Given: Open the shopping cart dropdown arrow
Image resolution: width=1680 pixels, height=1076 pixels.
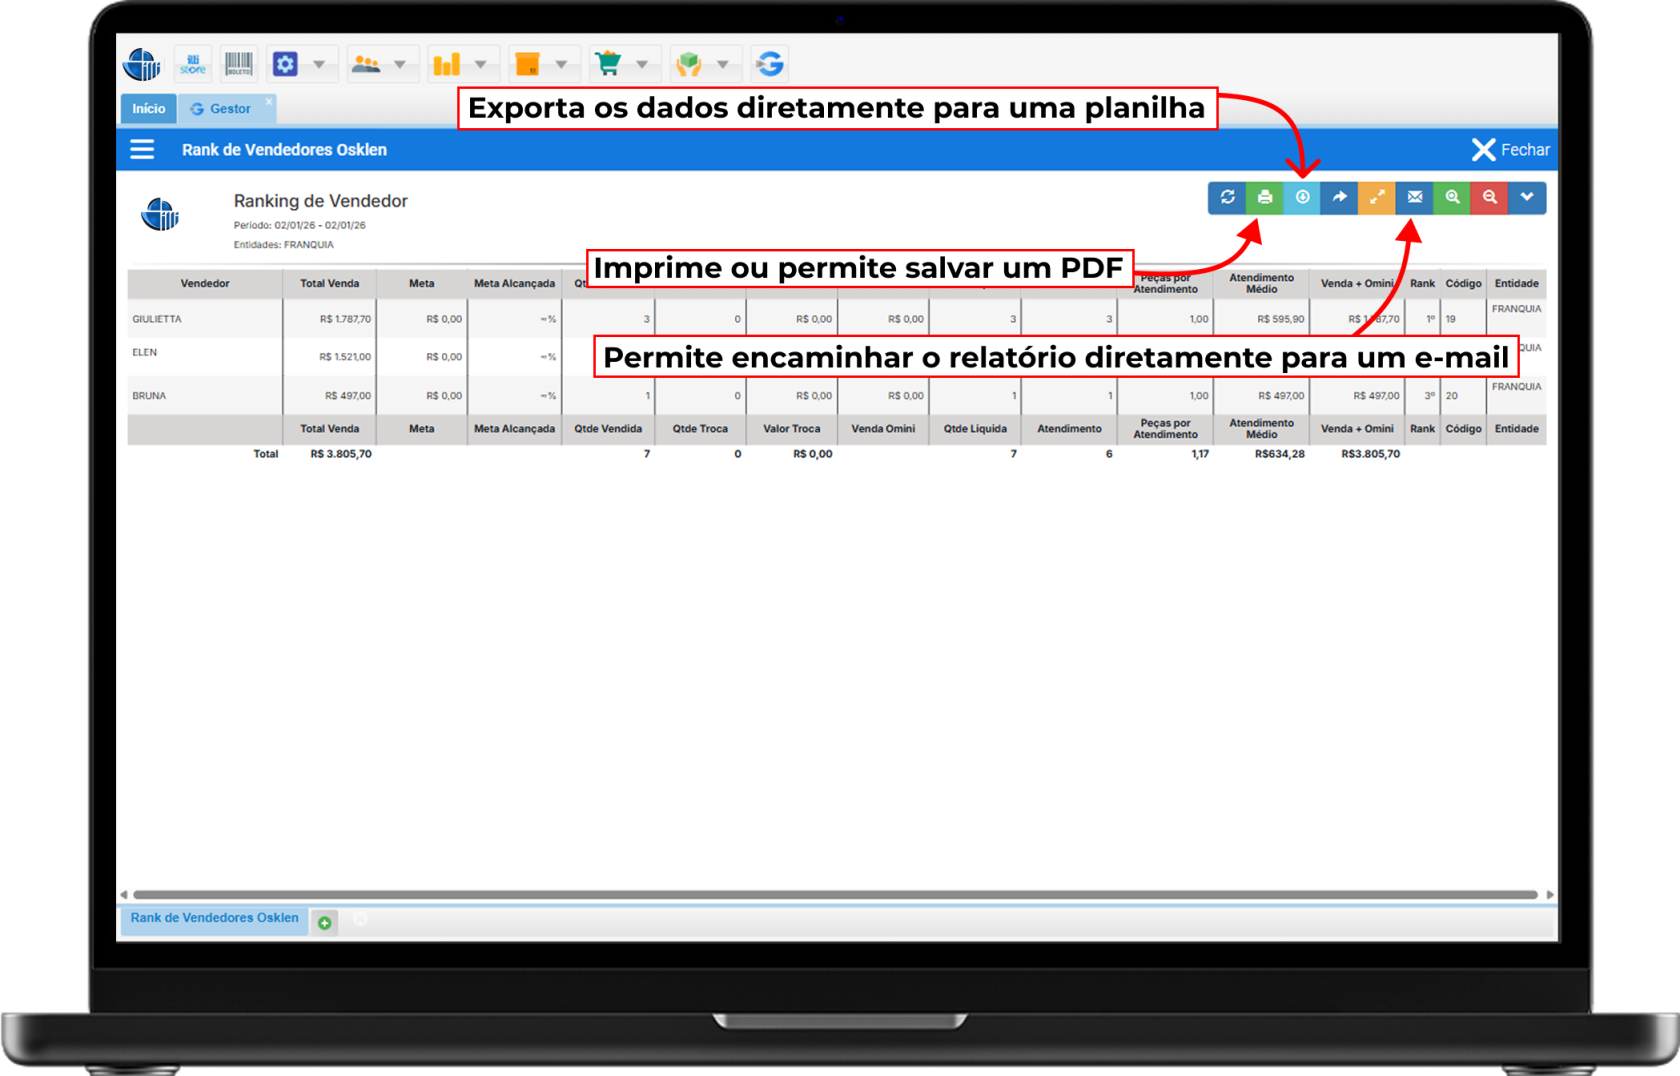Looking at the screenshot, I should 642,65.
